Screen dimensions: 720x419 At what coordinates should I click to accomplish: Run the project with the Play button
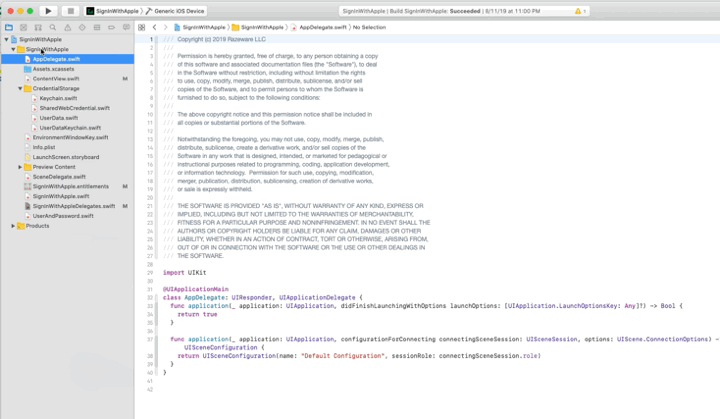(48, 11)
